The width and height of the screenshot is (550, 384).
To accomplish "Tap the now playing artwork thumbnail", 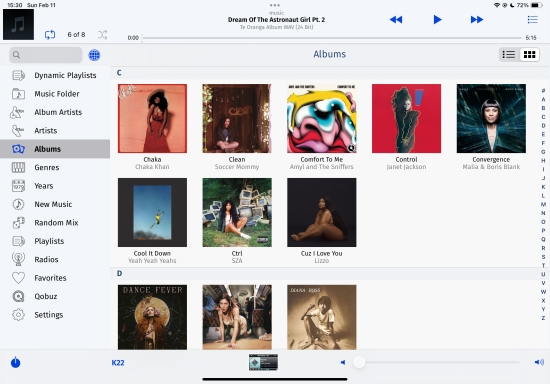I will [x=18, y=25].
